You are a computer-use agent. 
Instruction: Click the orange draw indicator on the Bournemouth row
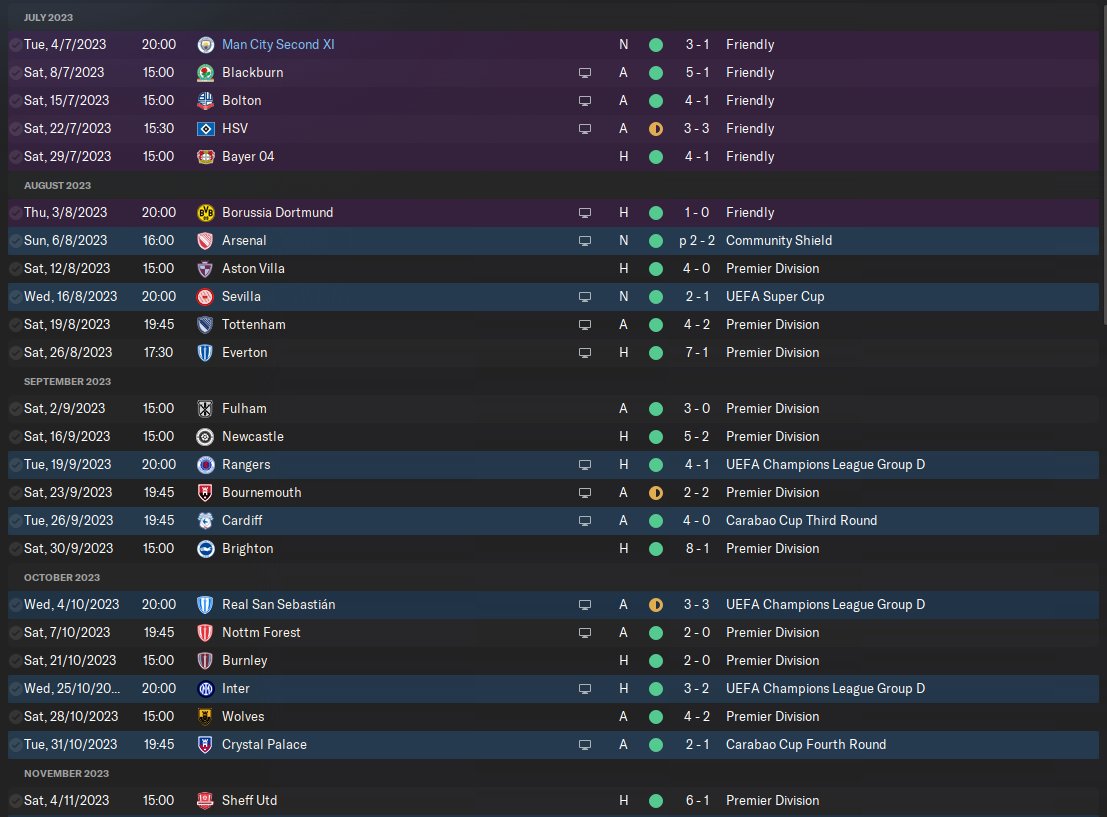(656, 493)
